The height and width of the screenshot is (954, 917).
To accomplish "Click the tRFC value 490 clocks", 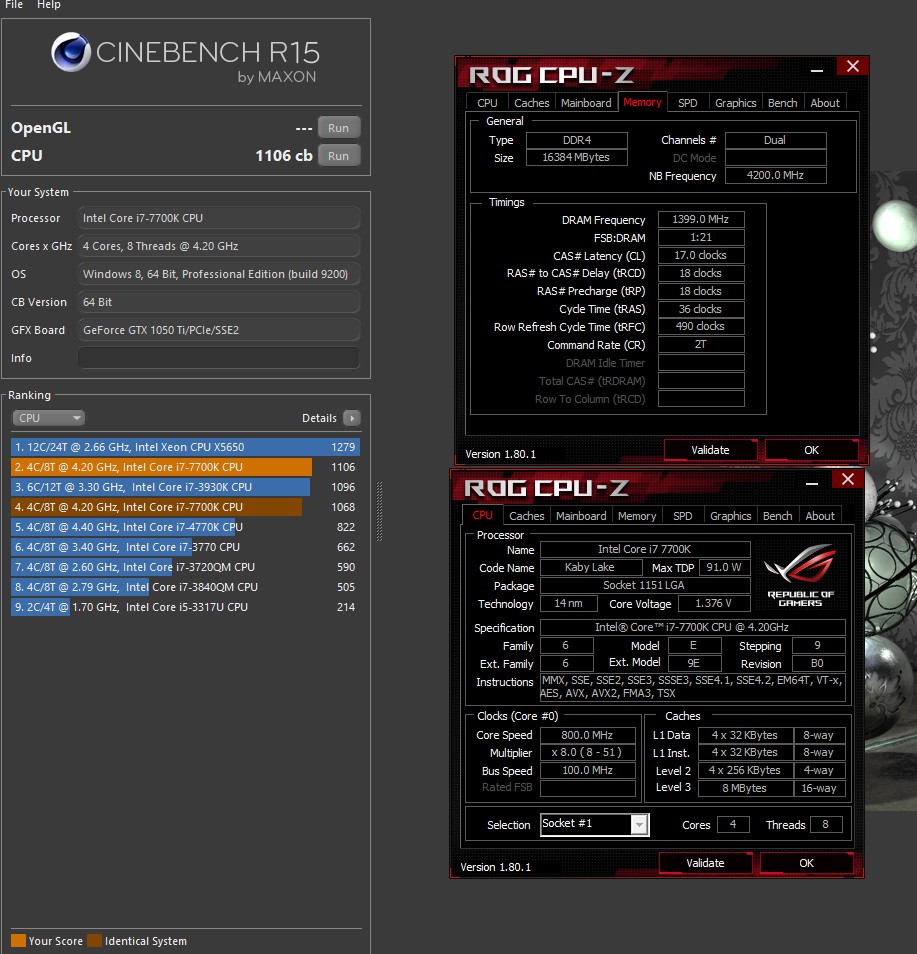I will click(x=701, y=326).
